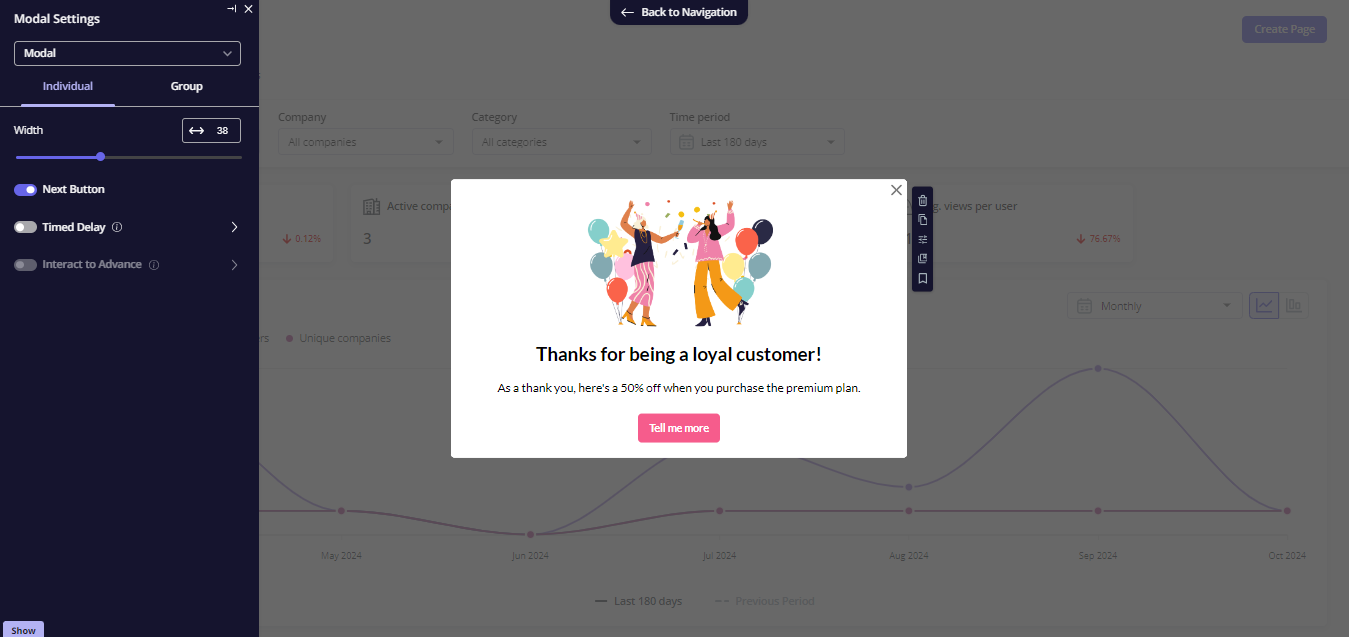This screenshot has height=637, width=1349.
Task: Change Time period from Last 180 days
Action: pyautogui.click(x=756, y=141)
